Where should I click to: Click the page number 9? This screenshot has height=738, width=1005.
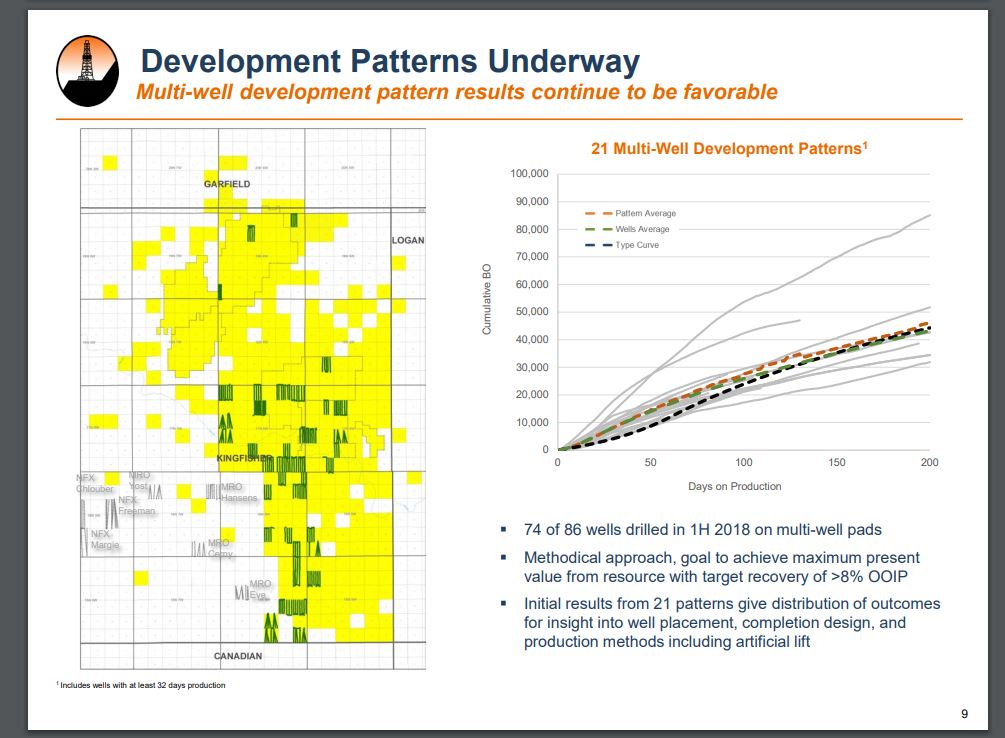pos(964,713)
